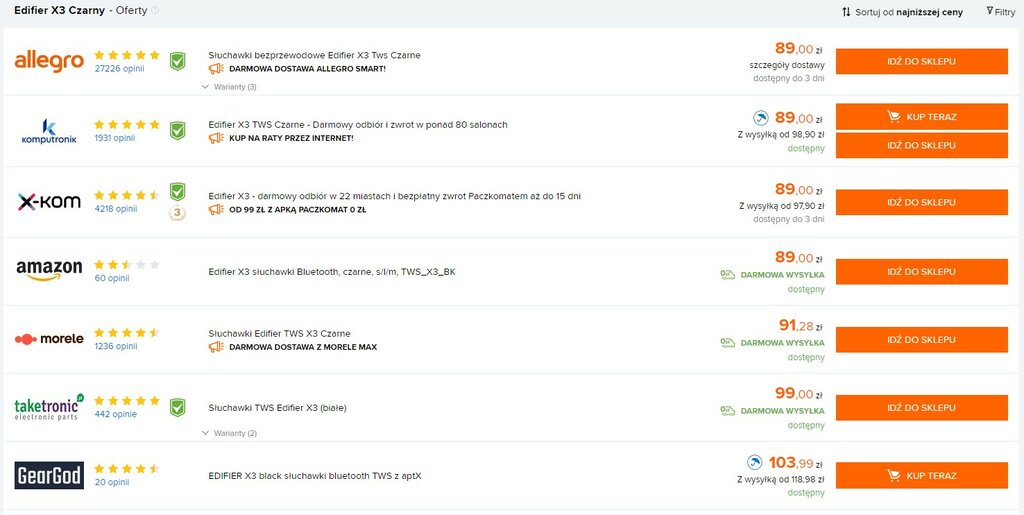This screenshot has height=515, width=1024.
Task: Go to shop for the Amazon offer
Action: [x=921, y=272]
